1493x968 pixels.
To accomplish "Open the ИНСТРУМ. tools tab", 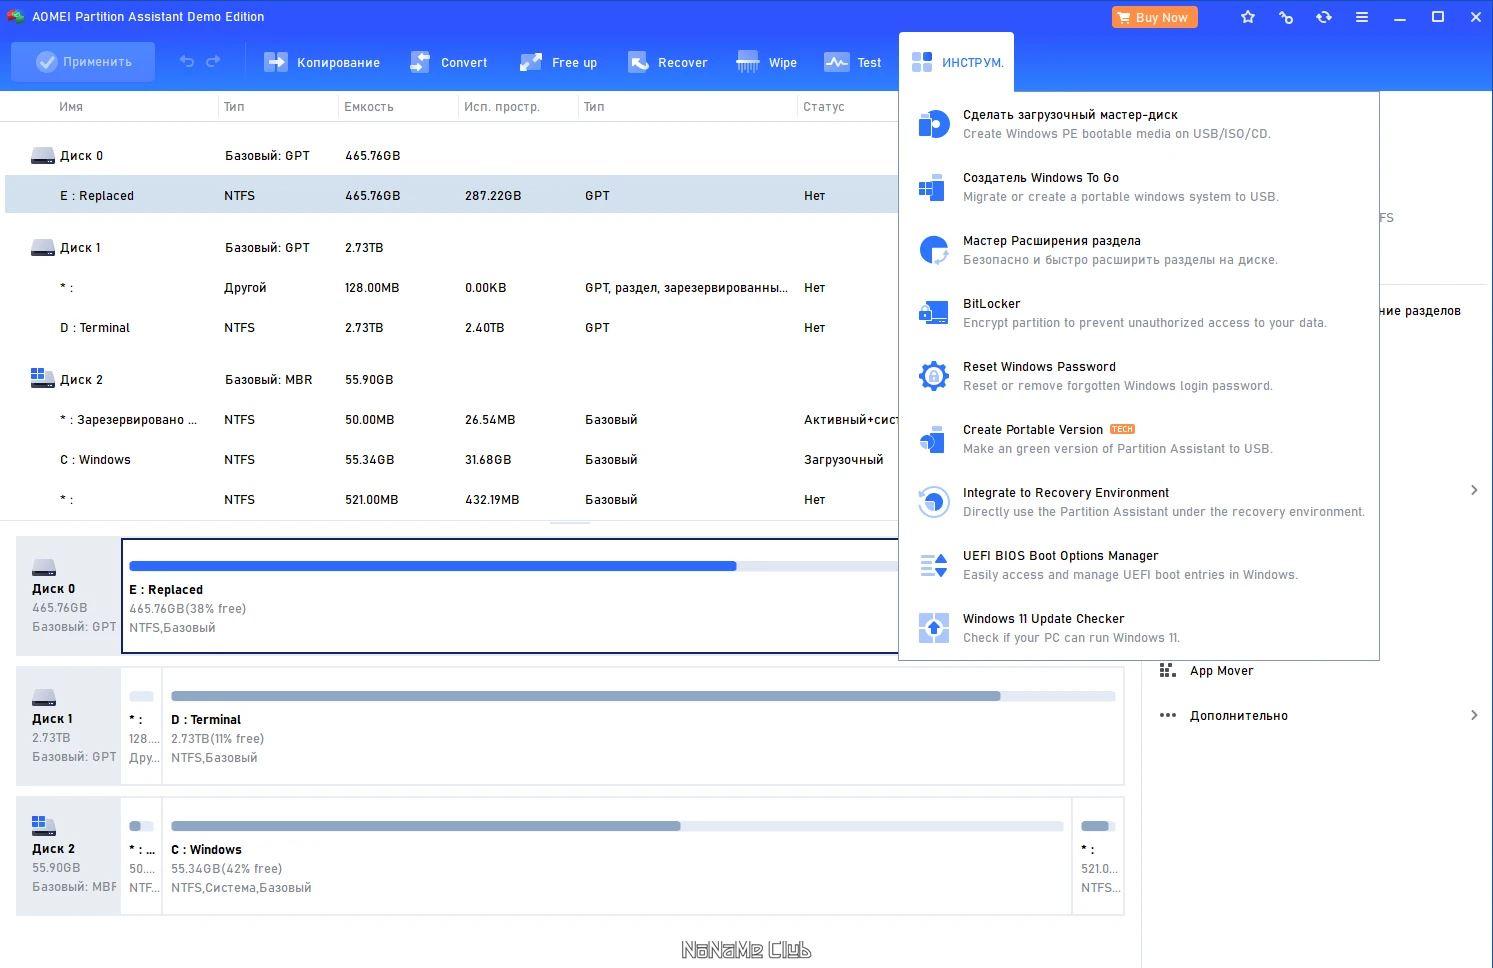I will click(x=956, y=62).
